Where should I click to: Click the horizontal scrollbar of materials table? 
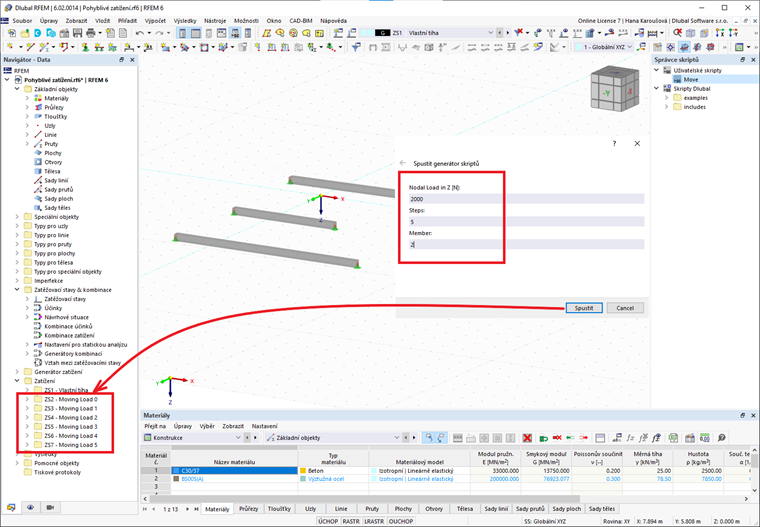pyautogui.click(x=364, y=498)
